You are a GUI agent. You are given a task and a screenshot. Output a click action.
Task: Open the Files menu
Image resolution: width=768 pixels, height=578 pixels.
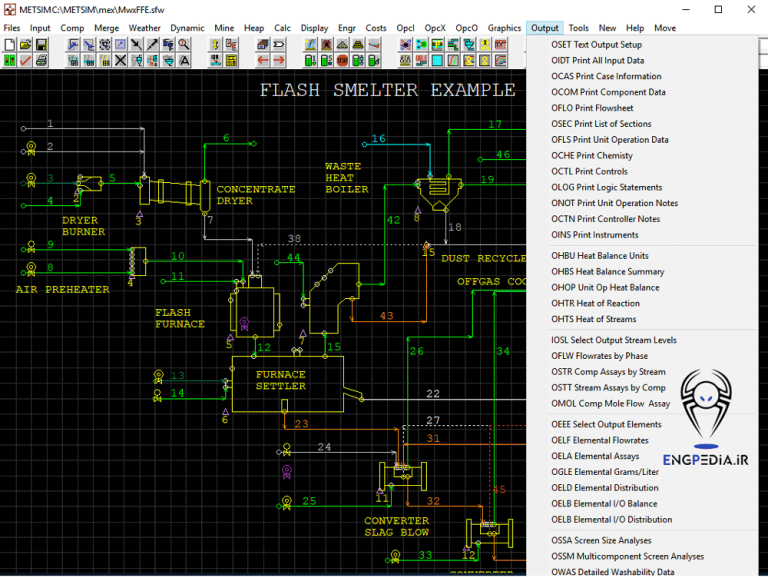point(12,28)
